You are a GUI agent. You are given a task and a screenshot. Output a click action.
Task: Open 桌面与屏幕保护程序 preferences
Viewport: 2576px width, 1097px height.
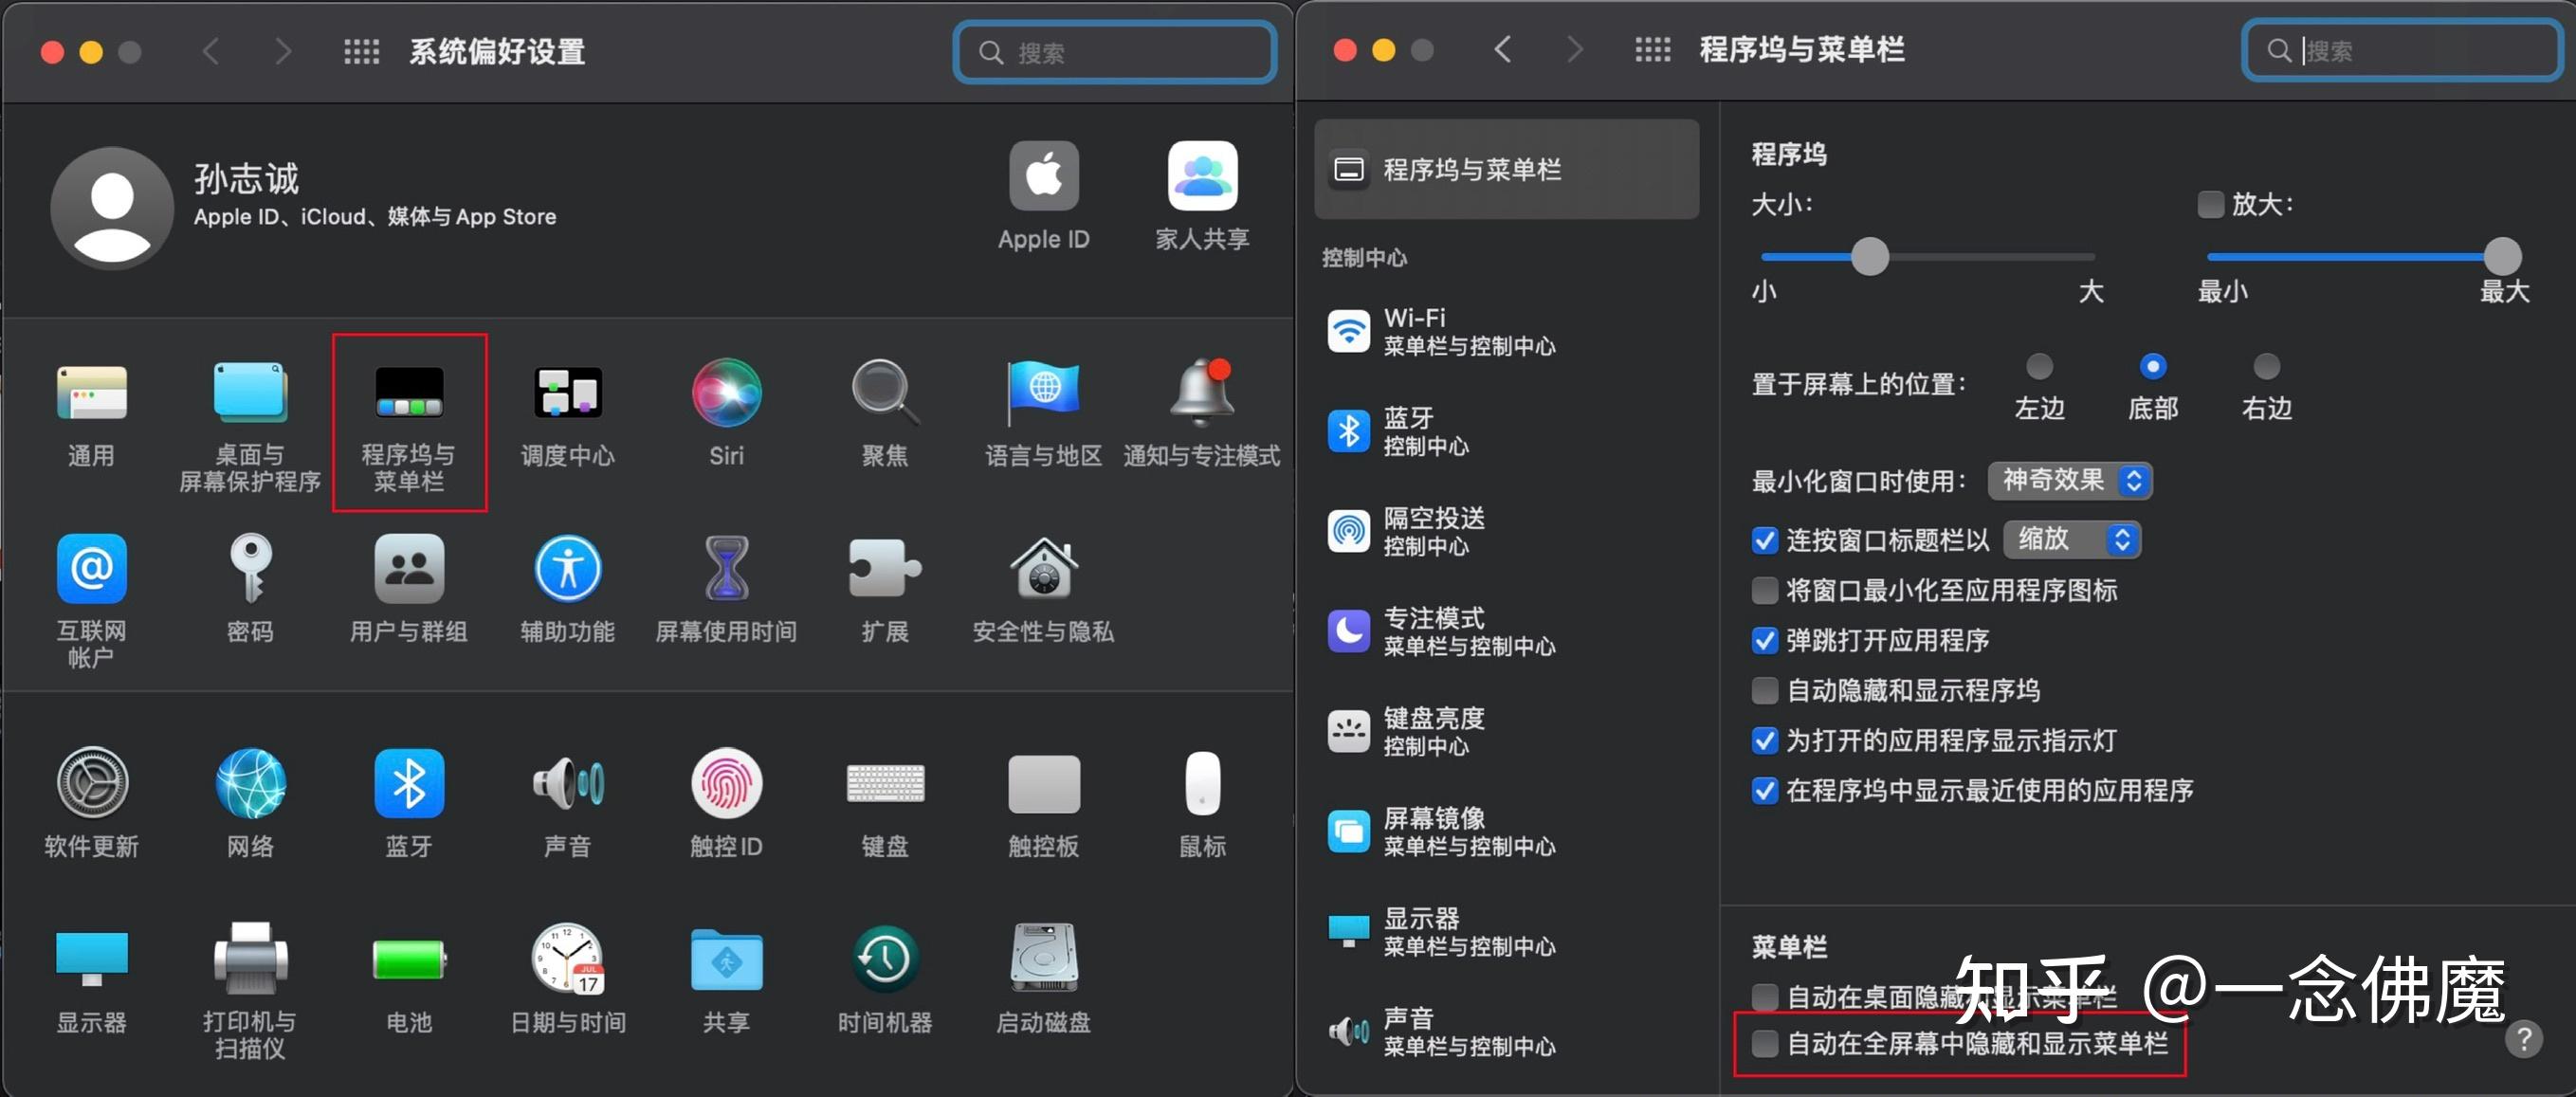250,392
